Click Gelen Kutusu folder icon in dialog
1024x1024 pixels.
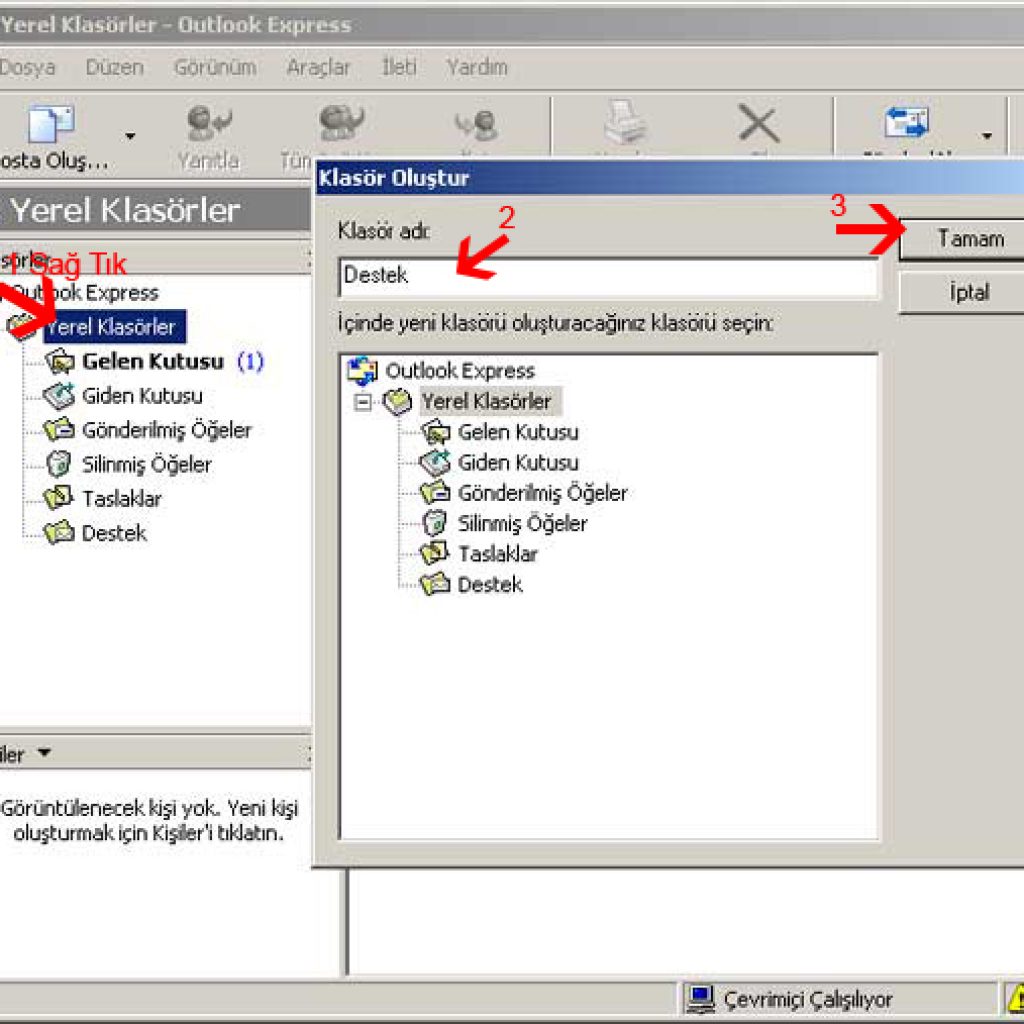[436, 432]
